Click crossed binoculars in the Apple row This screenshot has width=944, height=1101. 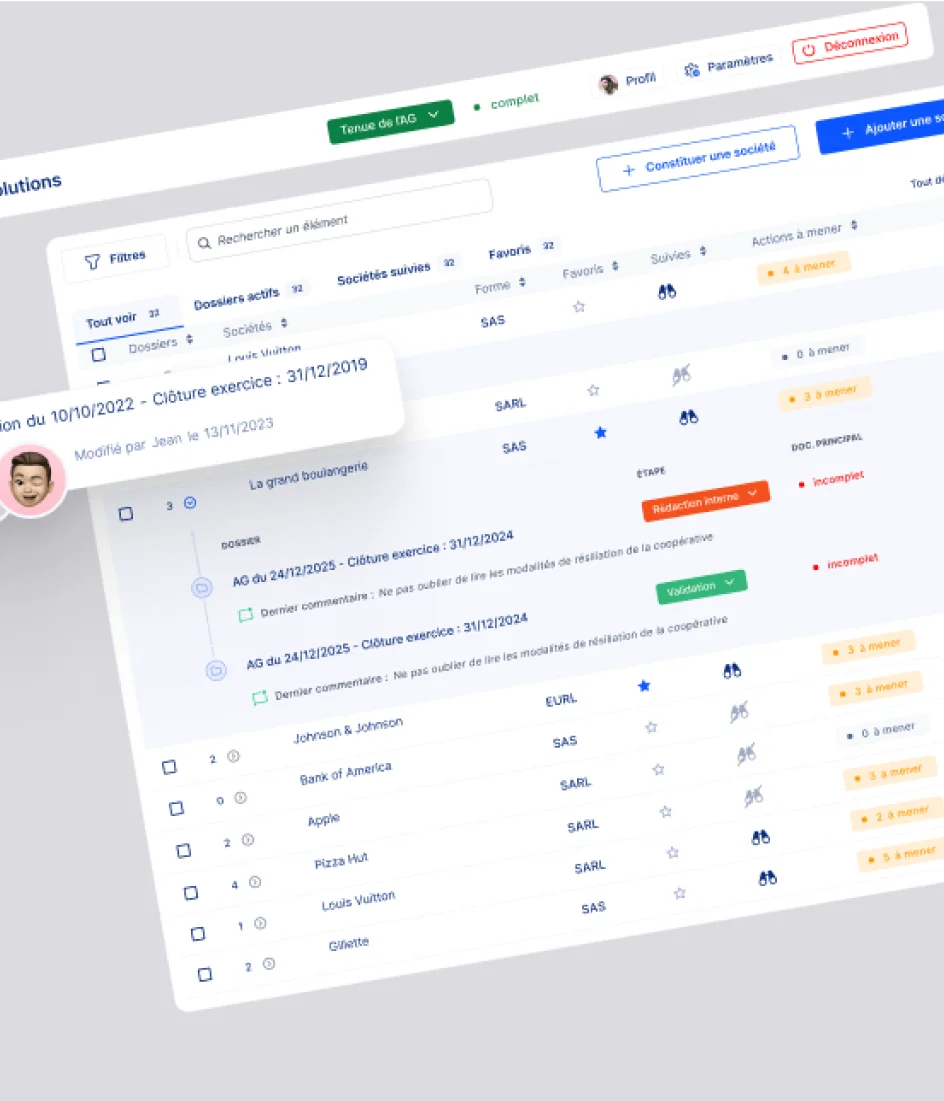pyautogui.click(x=746, y=755)
